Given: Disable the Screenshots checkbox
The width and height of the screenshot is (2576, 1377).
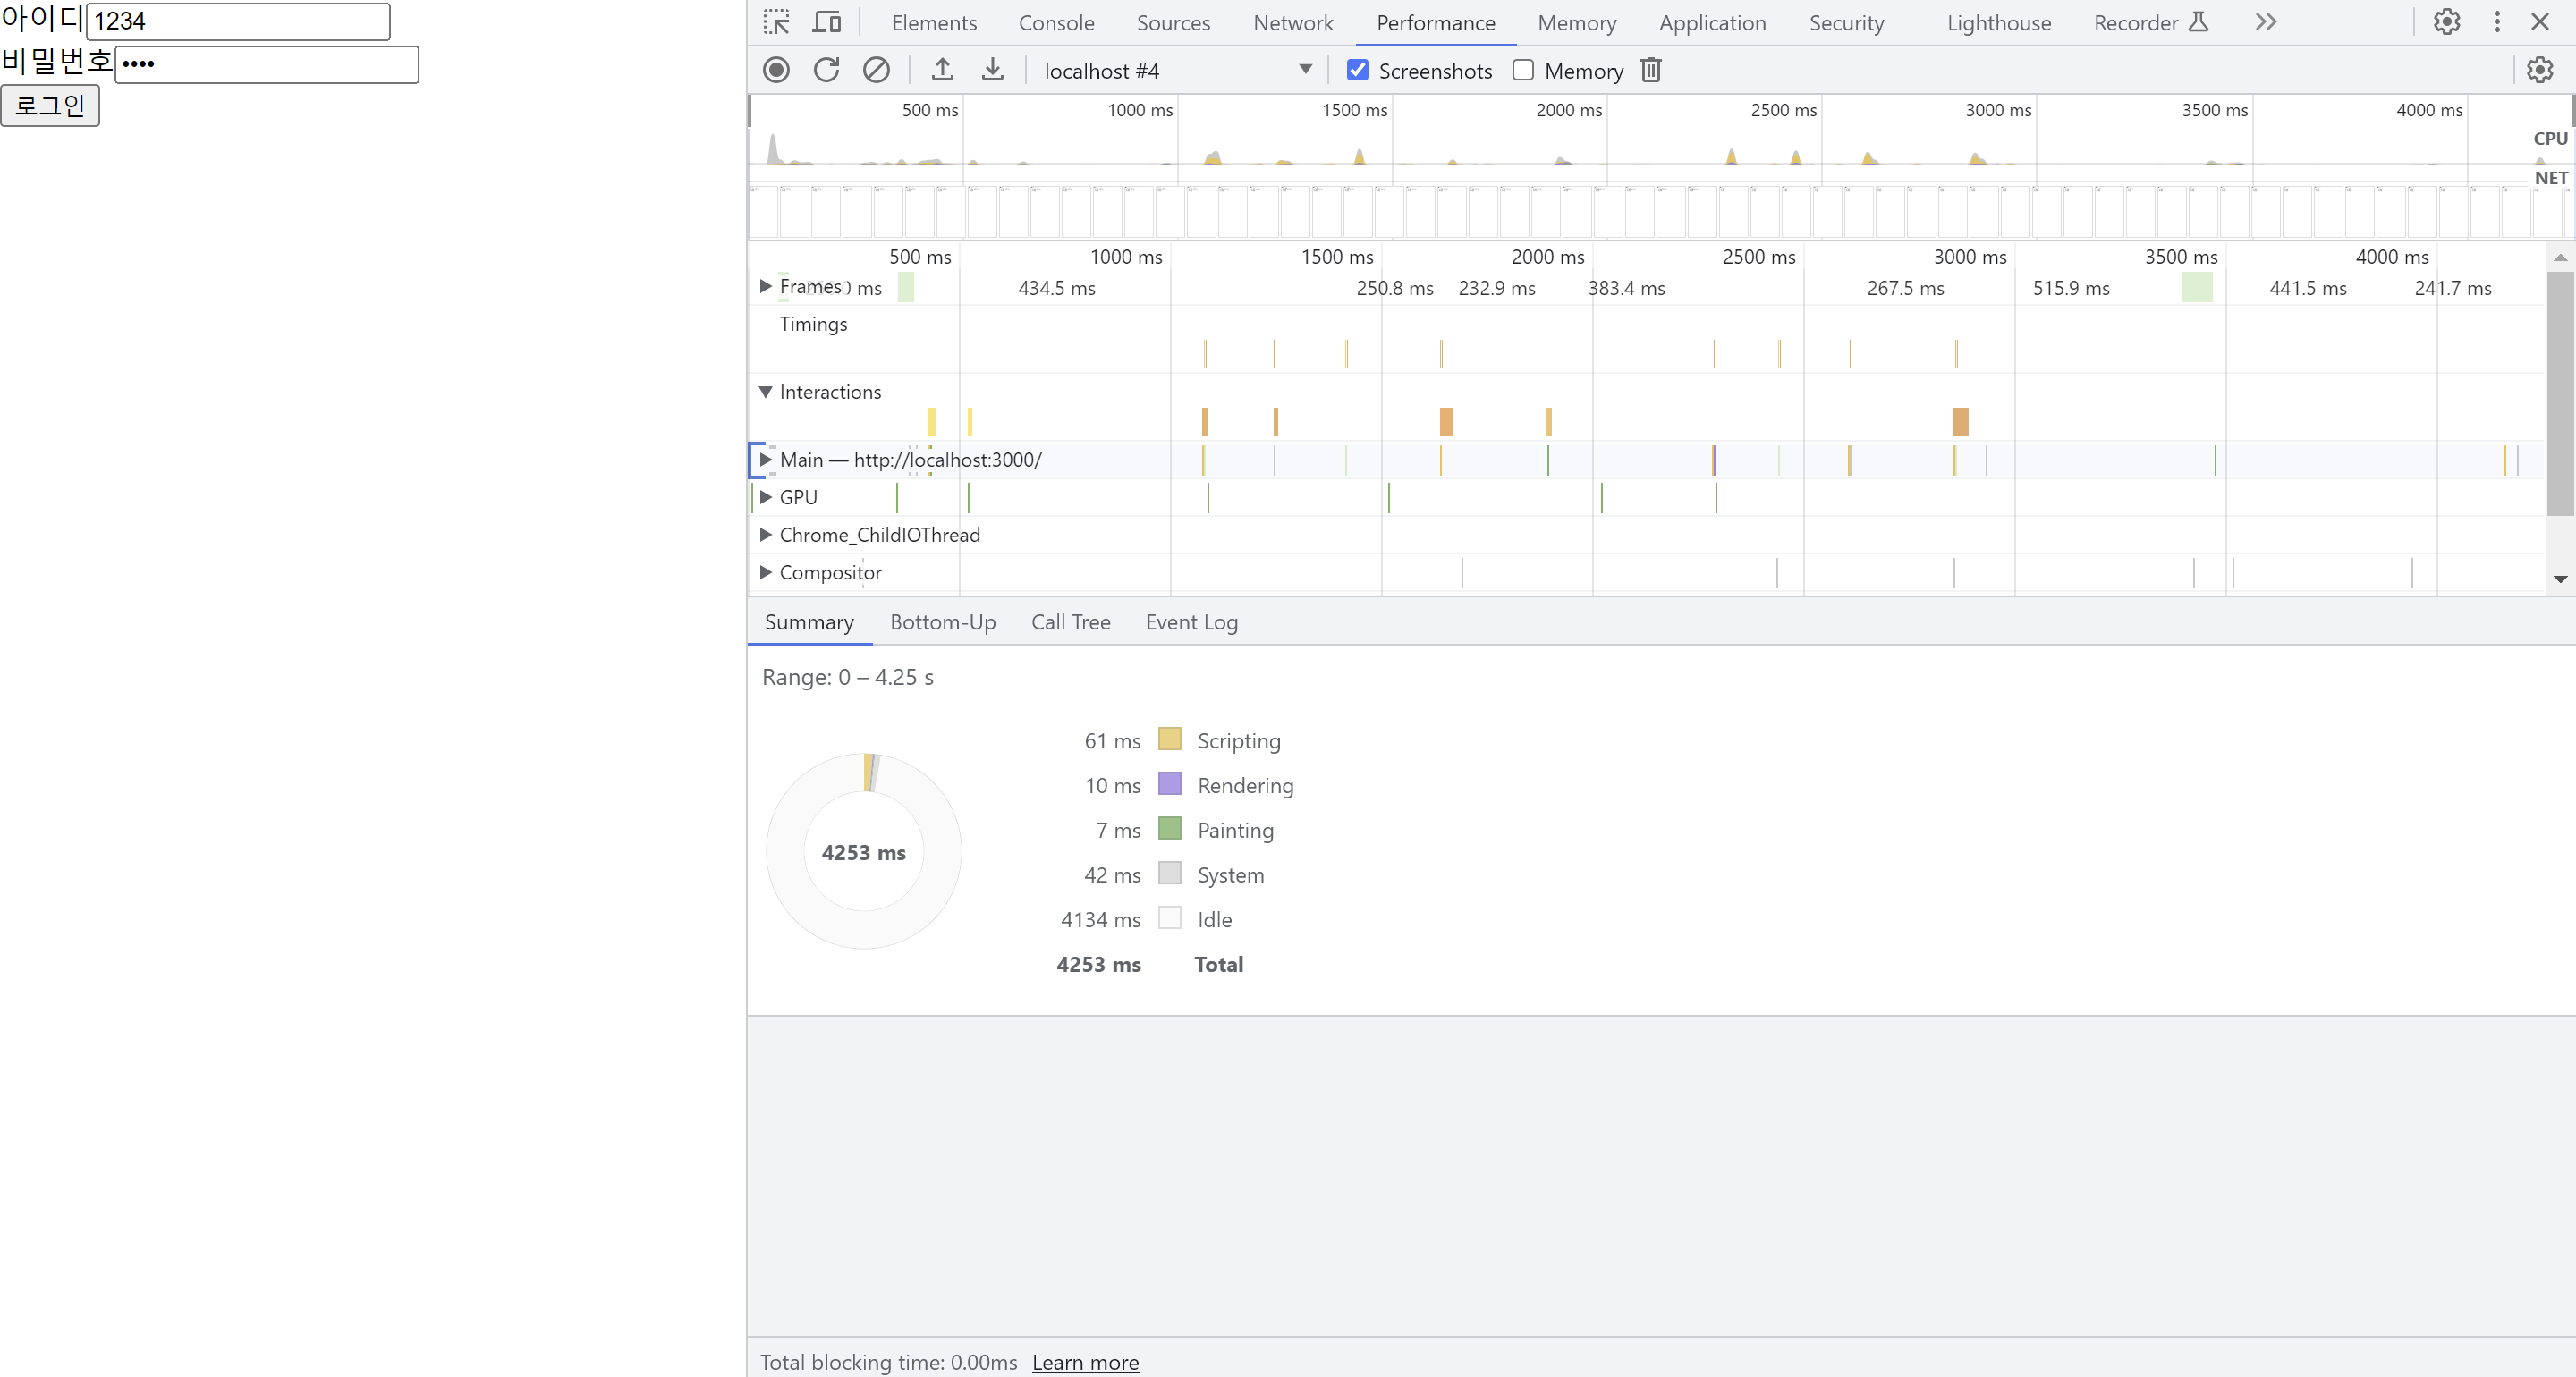Looking at the screenshot, I should pos(1357,70).
